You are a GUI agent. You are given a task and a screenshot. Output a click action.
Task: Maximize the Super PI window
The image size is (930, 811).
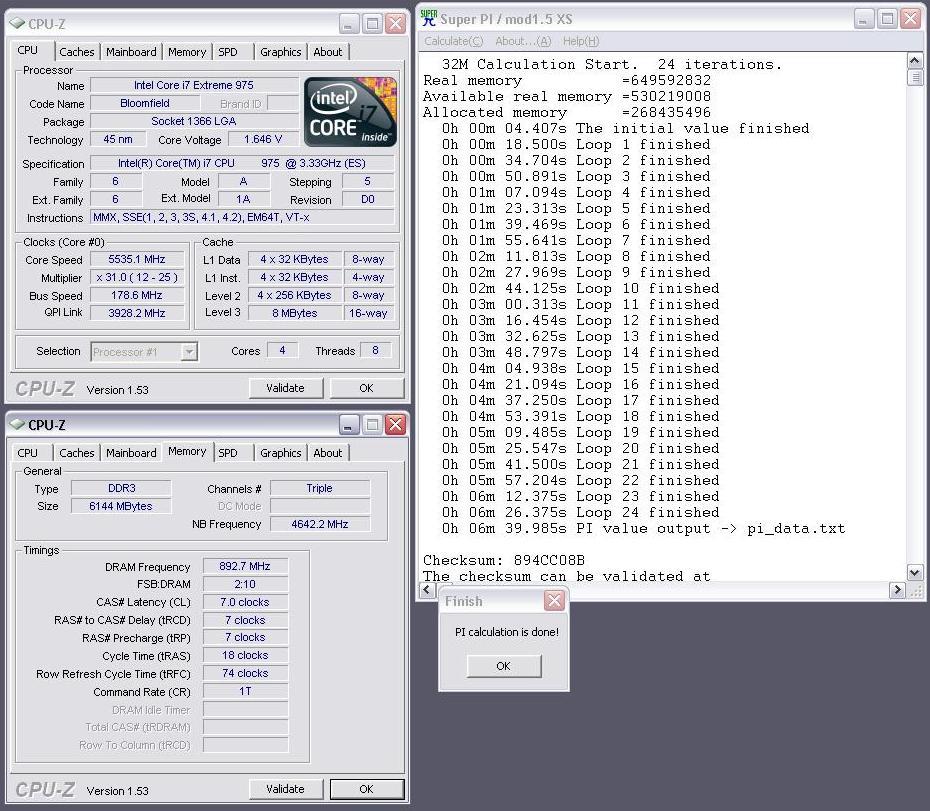[887, 19]
